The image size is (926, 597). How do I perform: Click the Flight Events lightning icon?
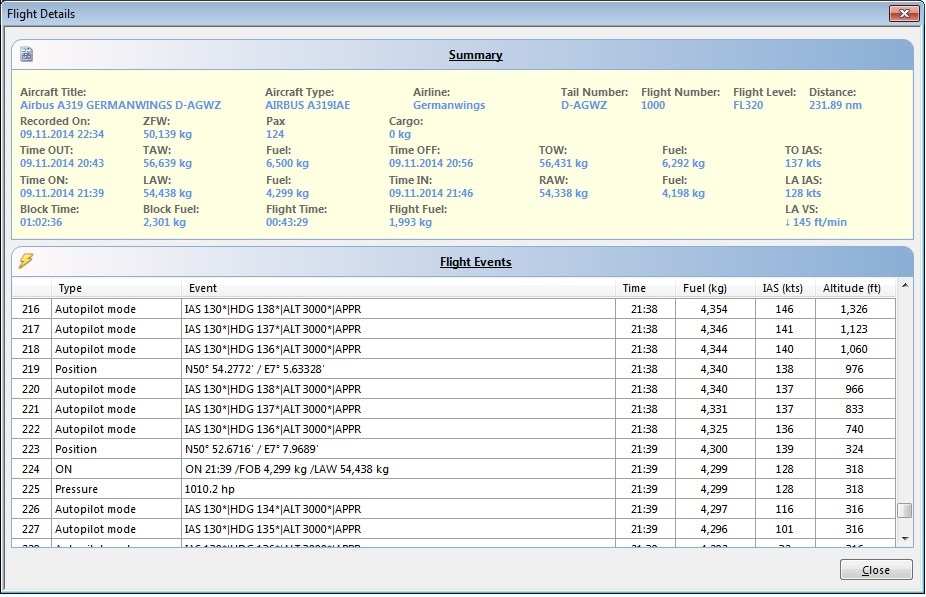coord(27,261)
